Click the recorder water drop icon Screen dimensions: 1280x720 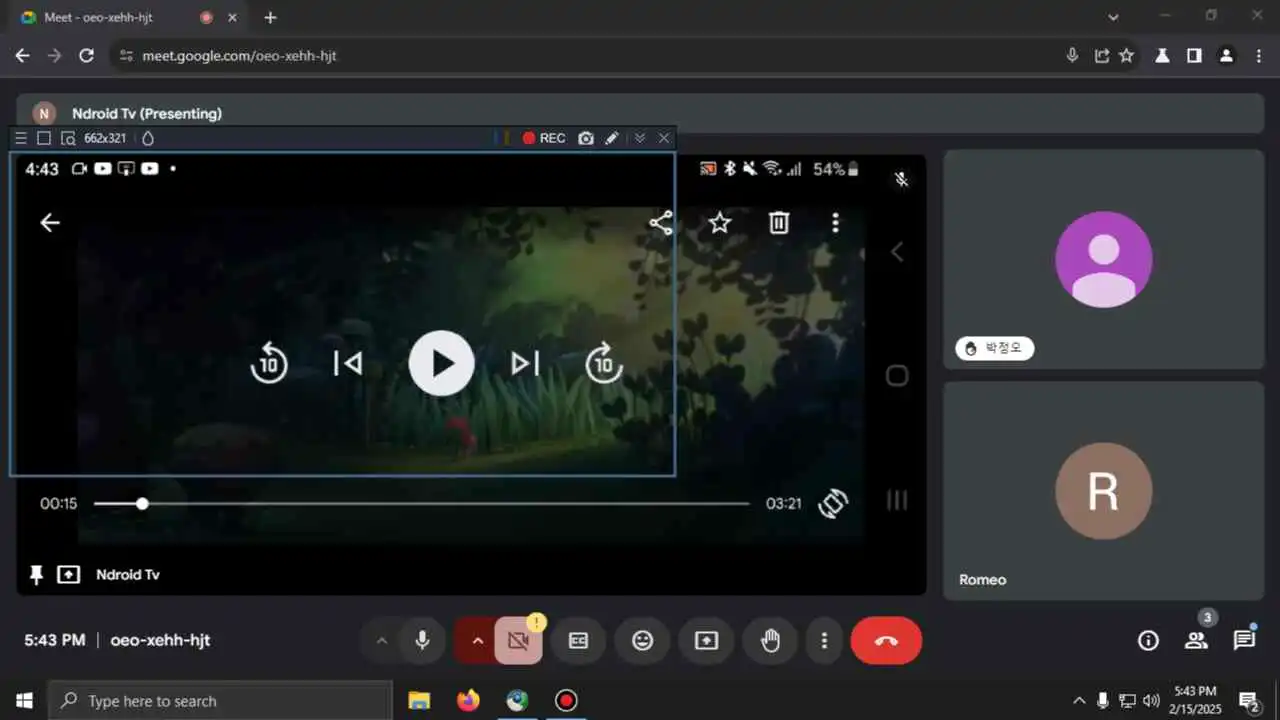(148, 138)
